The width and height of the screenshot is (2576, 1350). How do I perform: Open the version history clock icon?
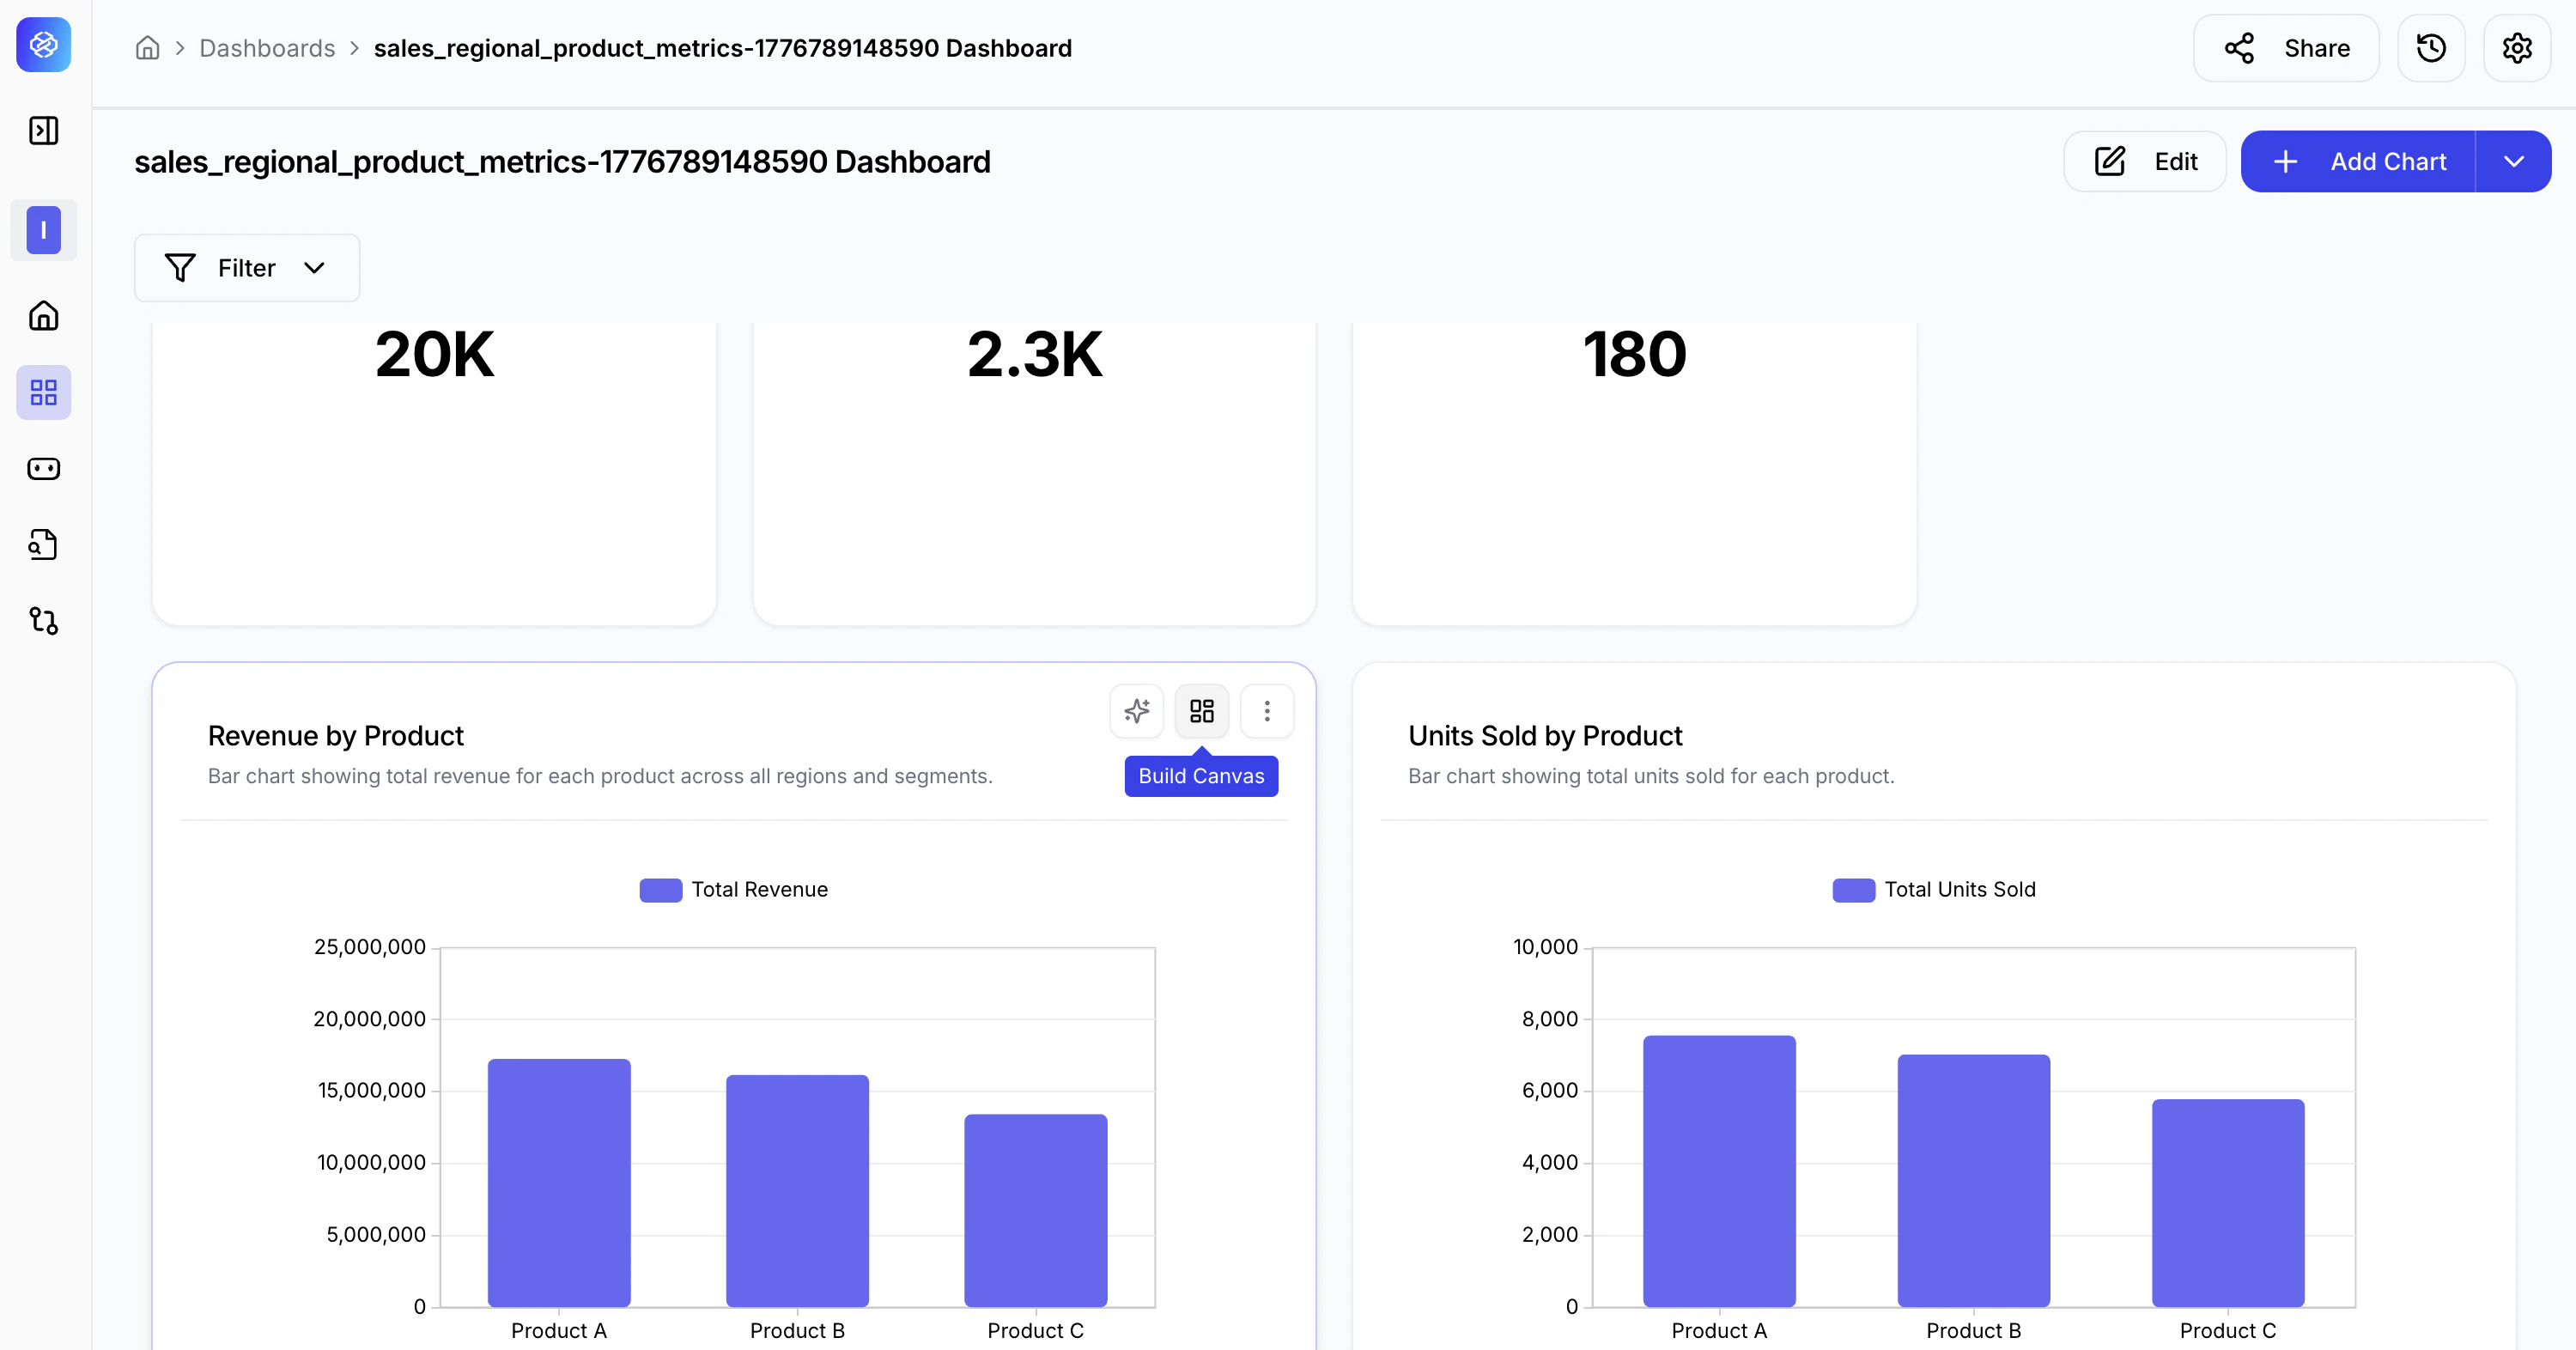[2431, 48]
